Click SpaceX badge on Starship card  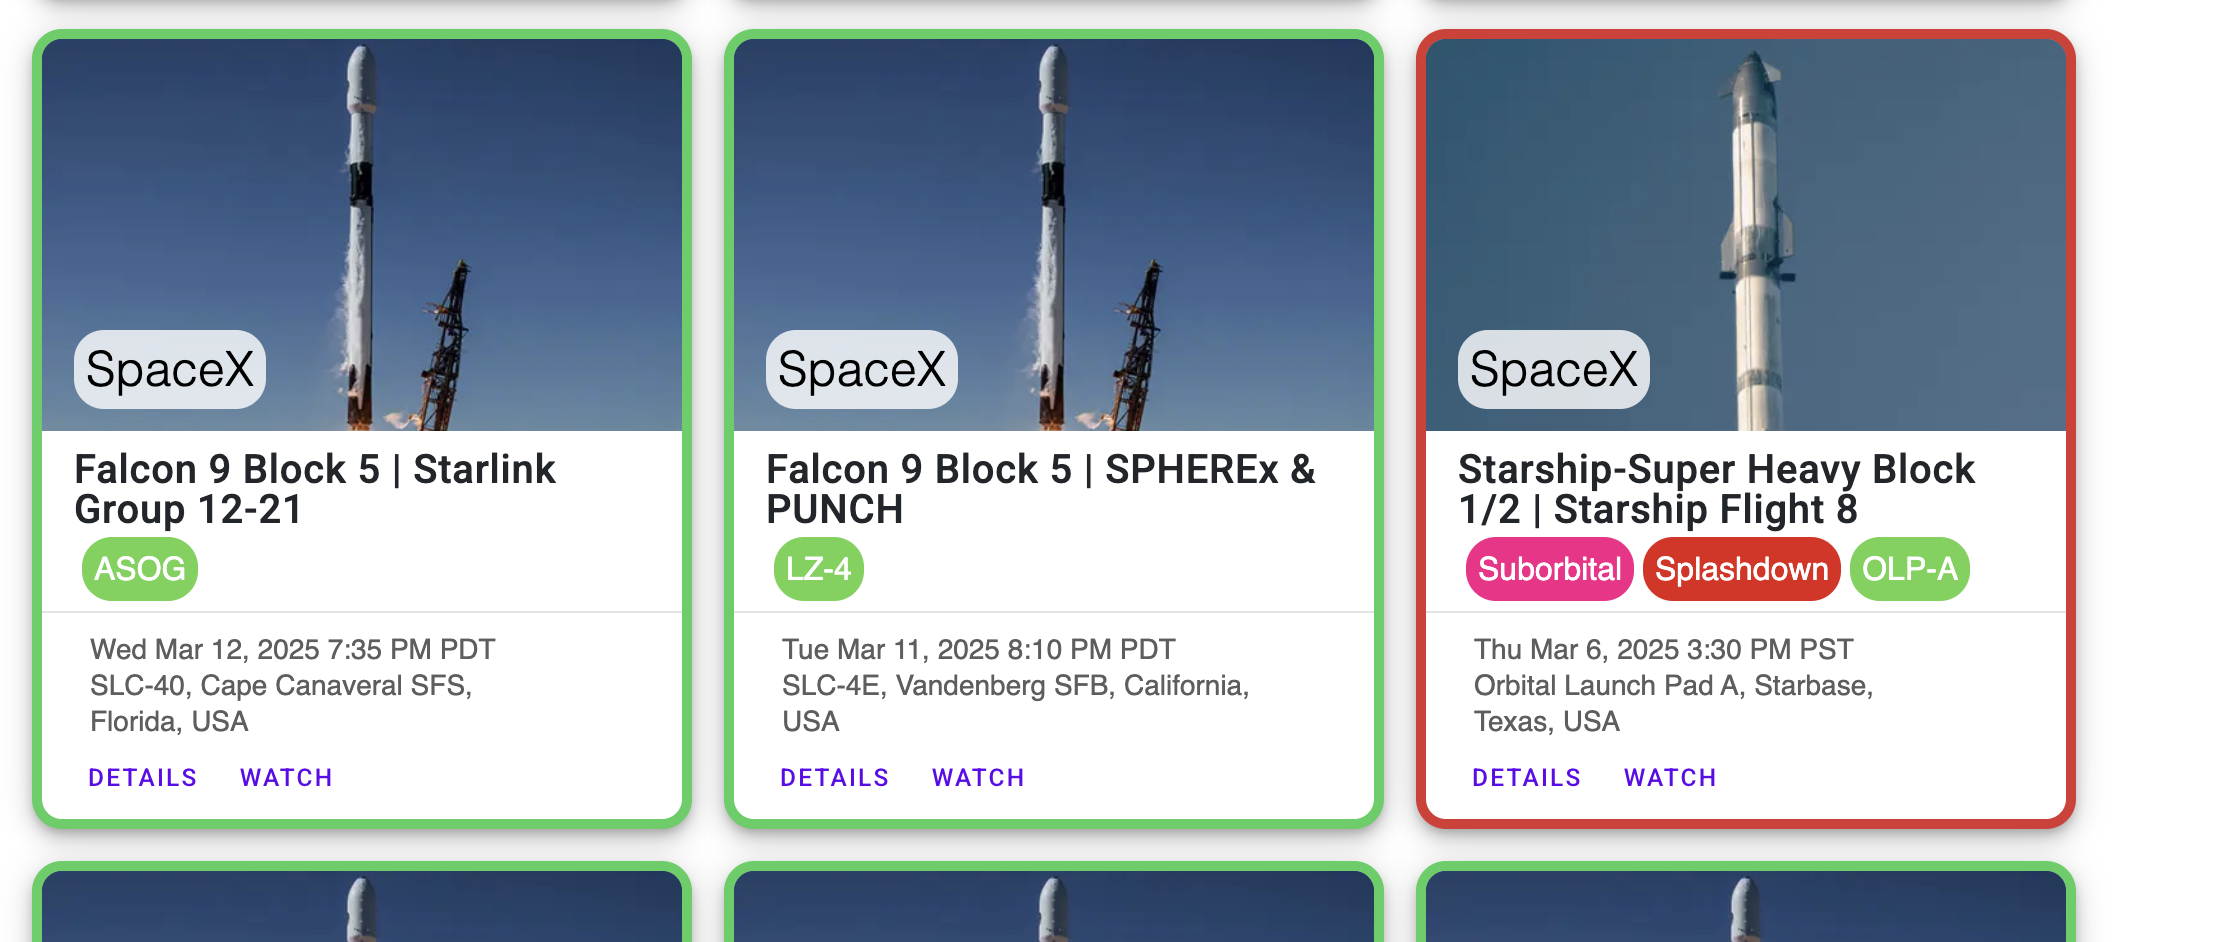(x=1554, y=369)
